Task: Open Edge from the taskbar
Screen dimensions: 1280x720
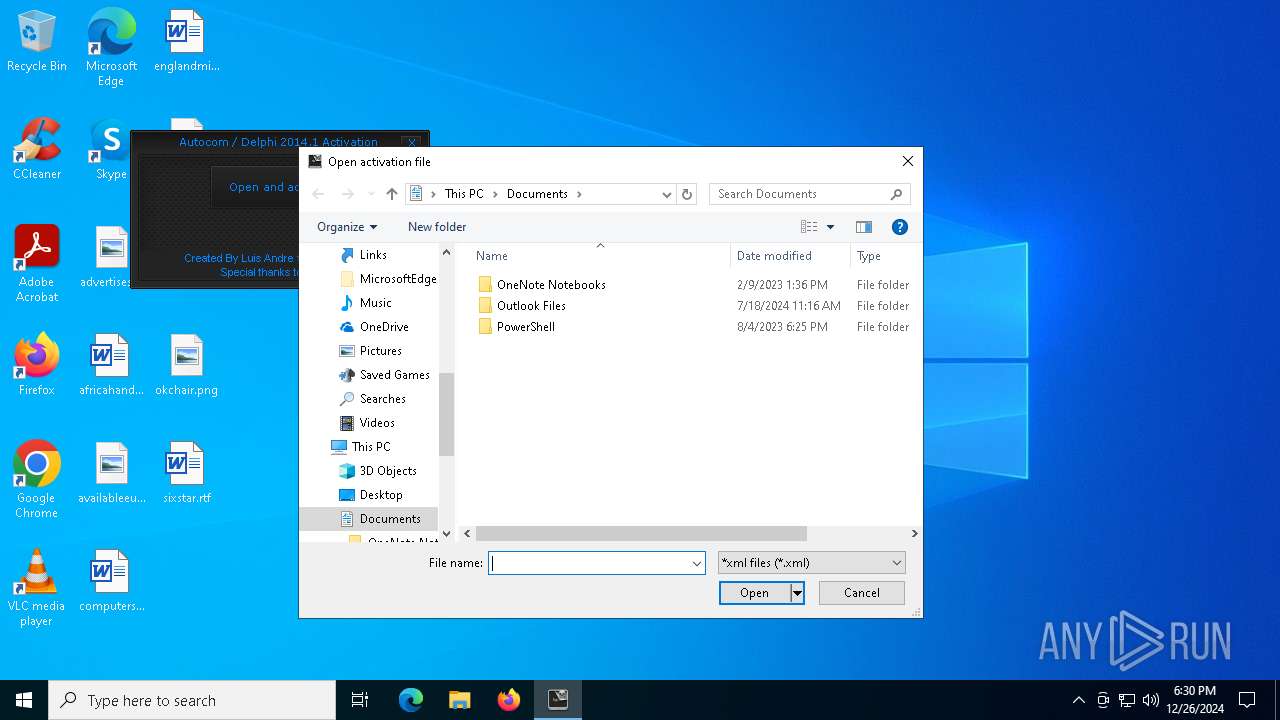Action: coord(411,700)
